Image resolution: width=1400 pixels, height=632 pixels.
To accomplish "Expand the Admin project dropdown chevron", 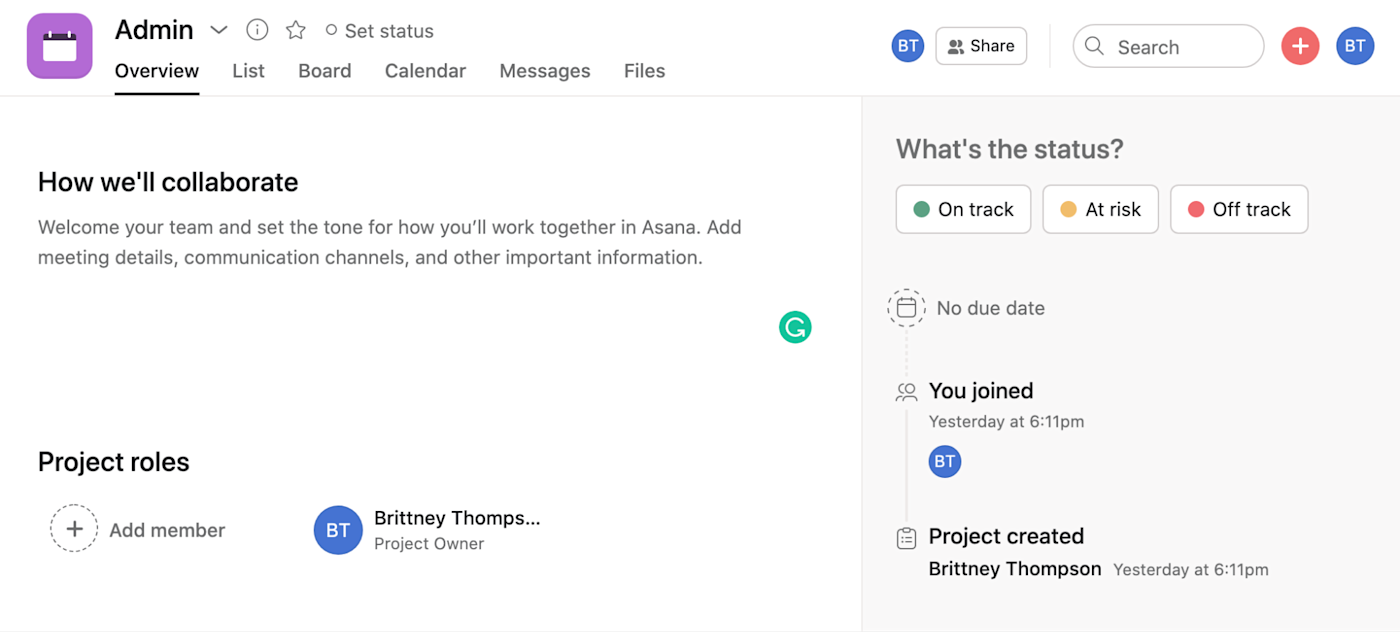I will [219, 30].
